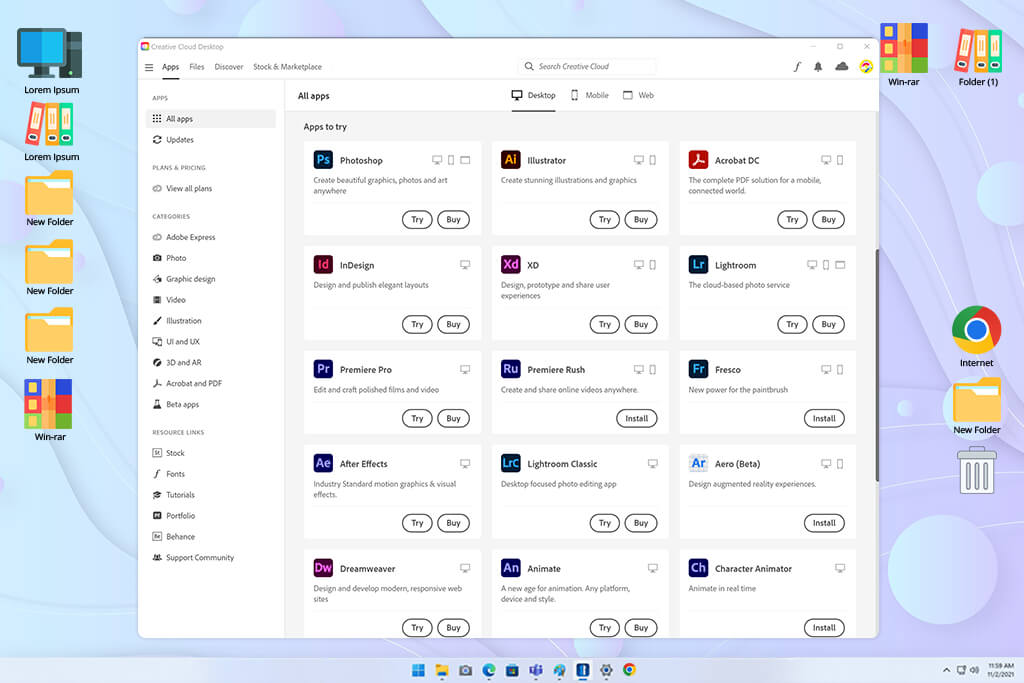Open the Discover tab

click(229, 67)
